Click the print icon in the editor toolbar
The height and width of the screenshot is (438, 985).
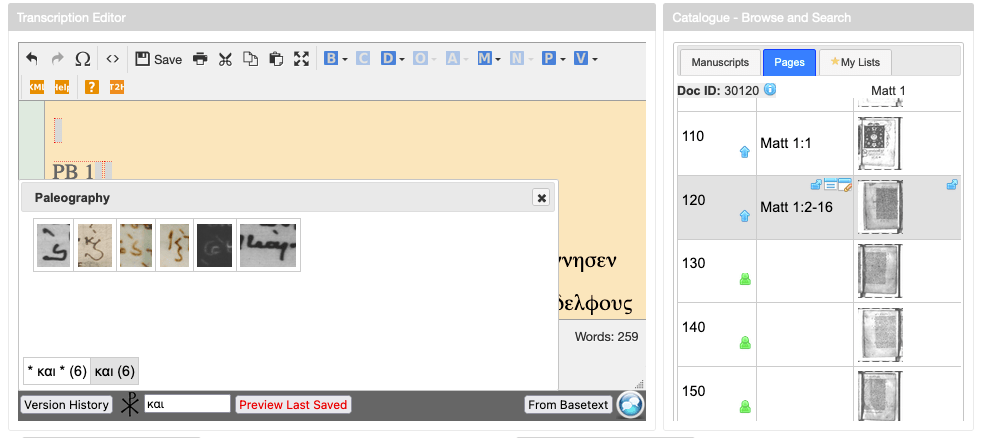pos(200,59)
